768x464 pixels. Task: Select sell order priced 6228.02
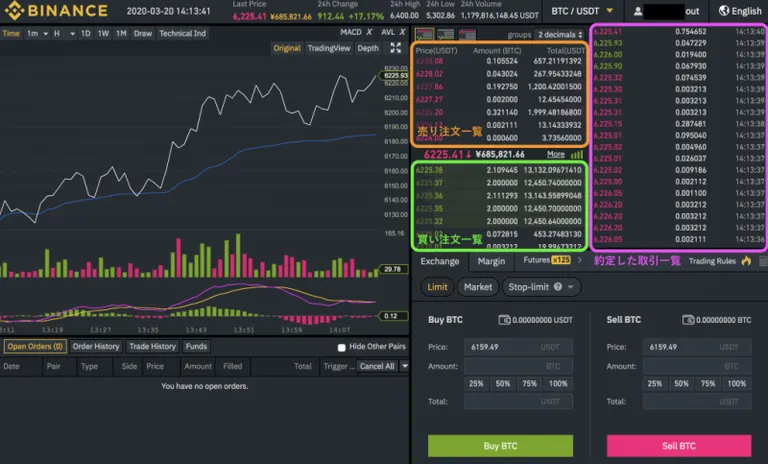point(499,74)
